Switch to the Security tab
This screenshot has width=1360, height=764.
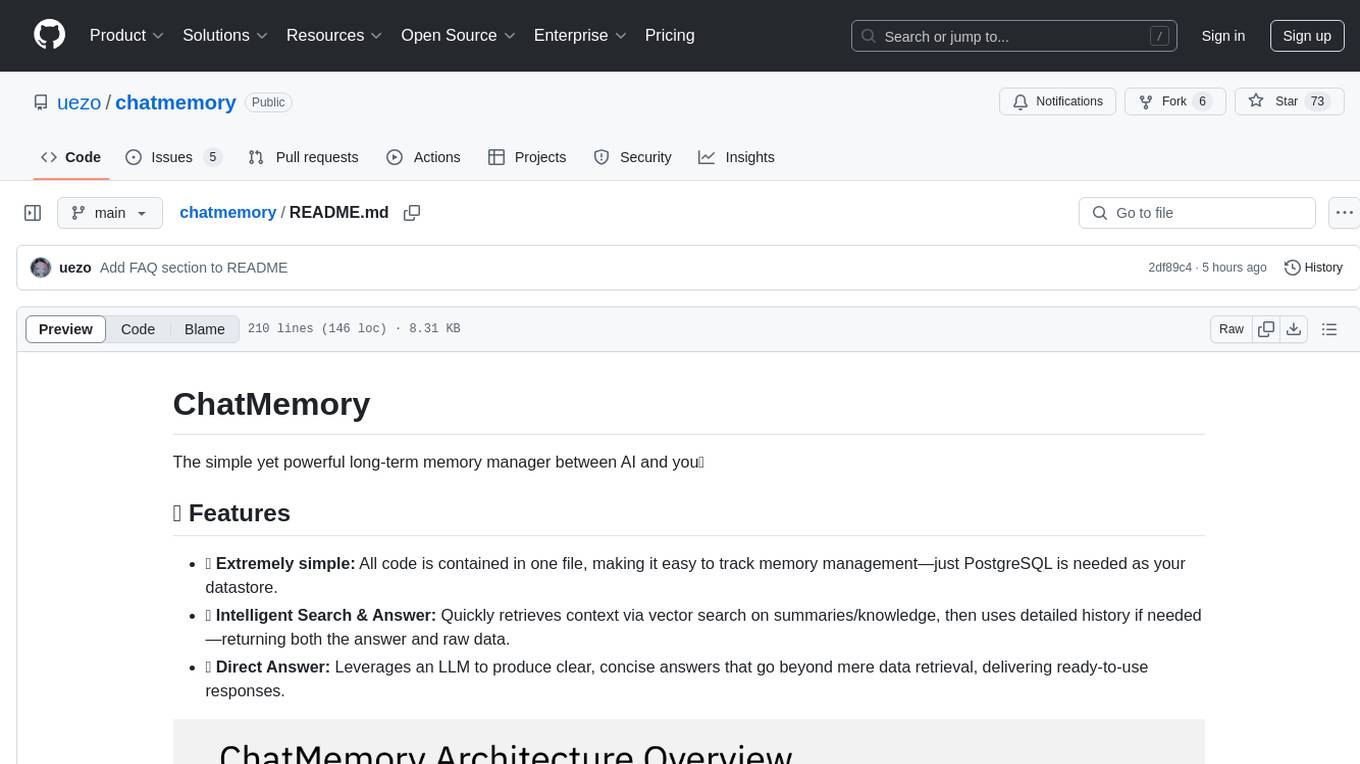pyautogui.click(x=632, y=157)
